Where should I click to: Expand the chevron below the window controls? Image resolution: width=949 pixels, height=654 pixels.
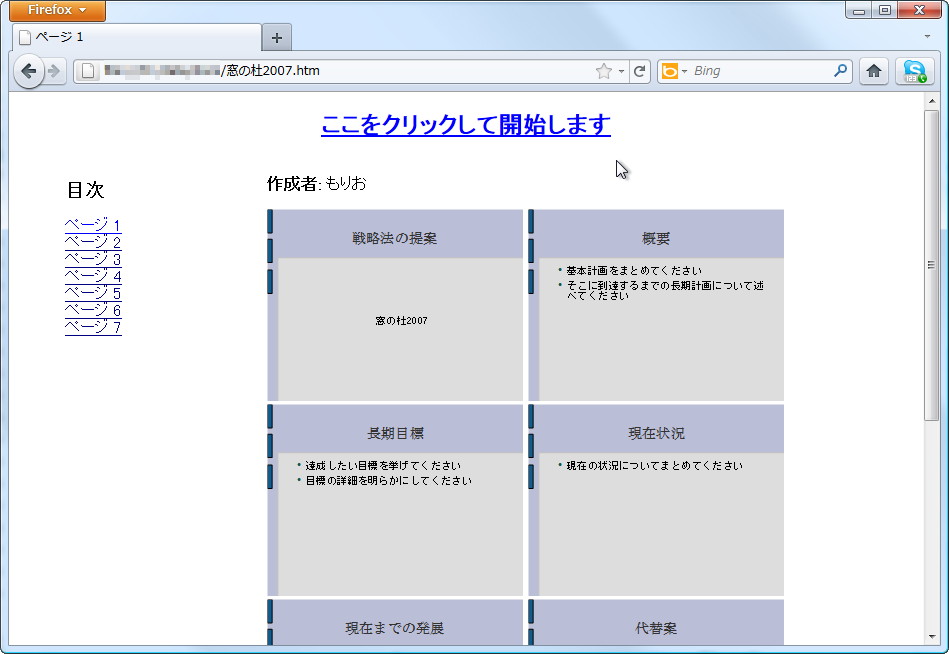928,35
